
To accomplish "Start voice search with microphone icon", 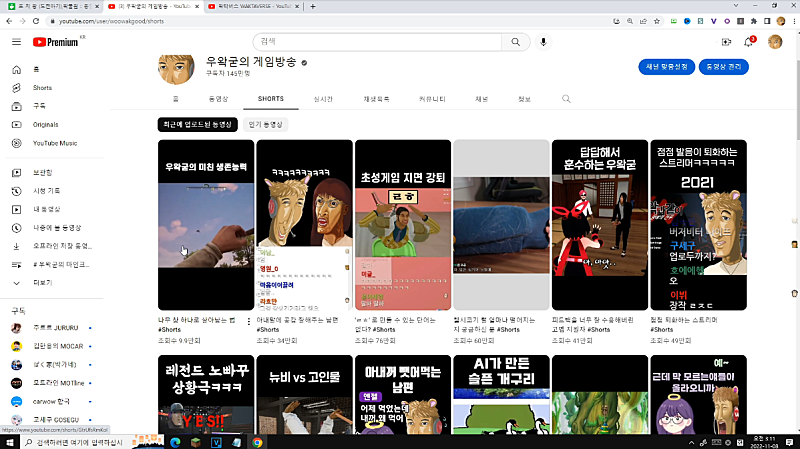I will pos(544,42).
